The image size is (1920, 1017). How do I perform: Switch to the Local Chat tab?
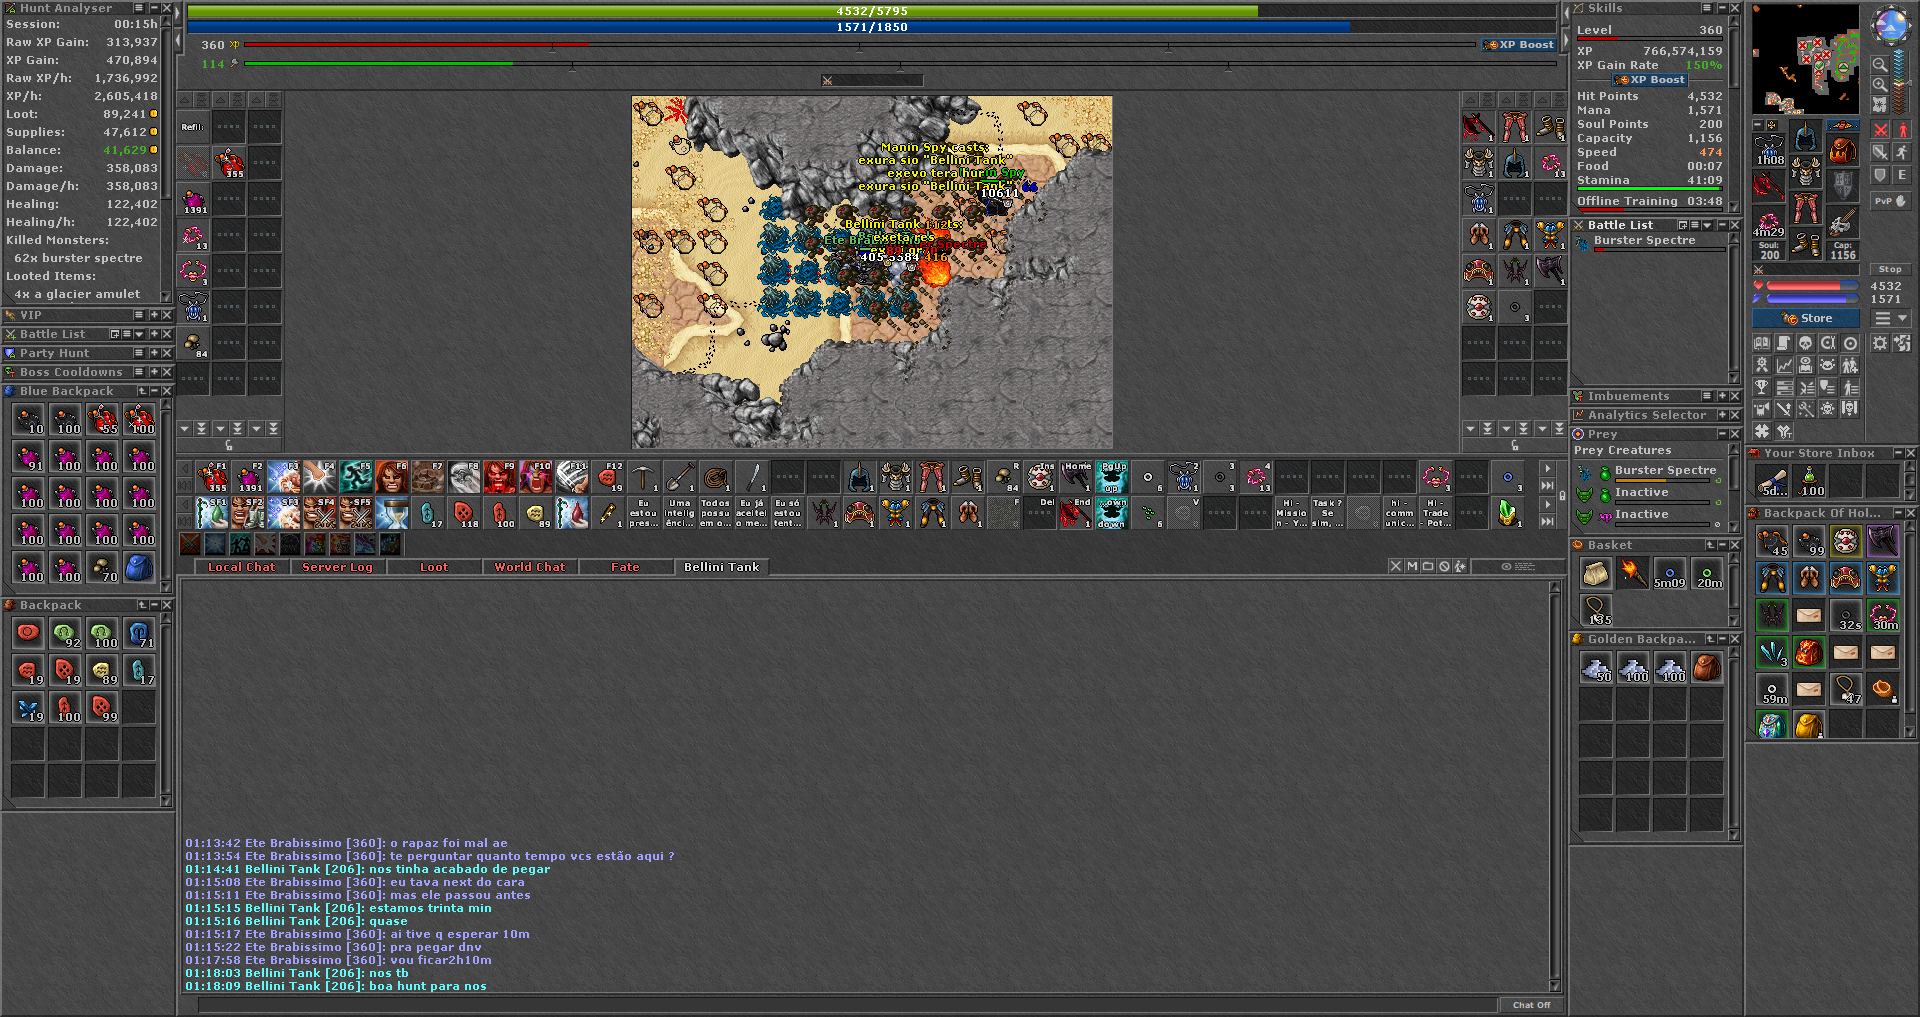(x=241, y=567)
